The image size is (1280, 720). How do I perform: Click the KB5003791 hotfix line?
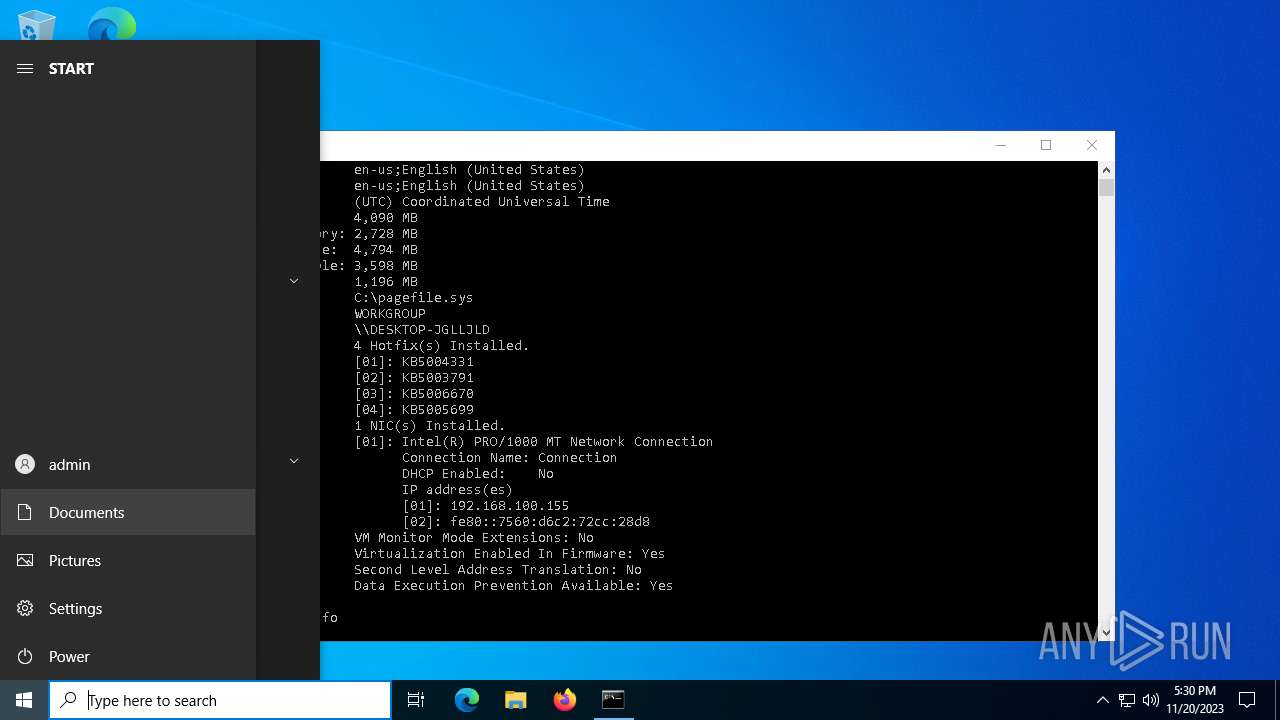(414, 378)
